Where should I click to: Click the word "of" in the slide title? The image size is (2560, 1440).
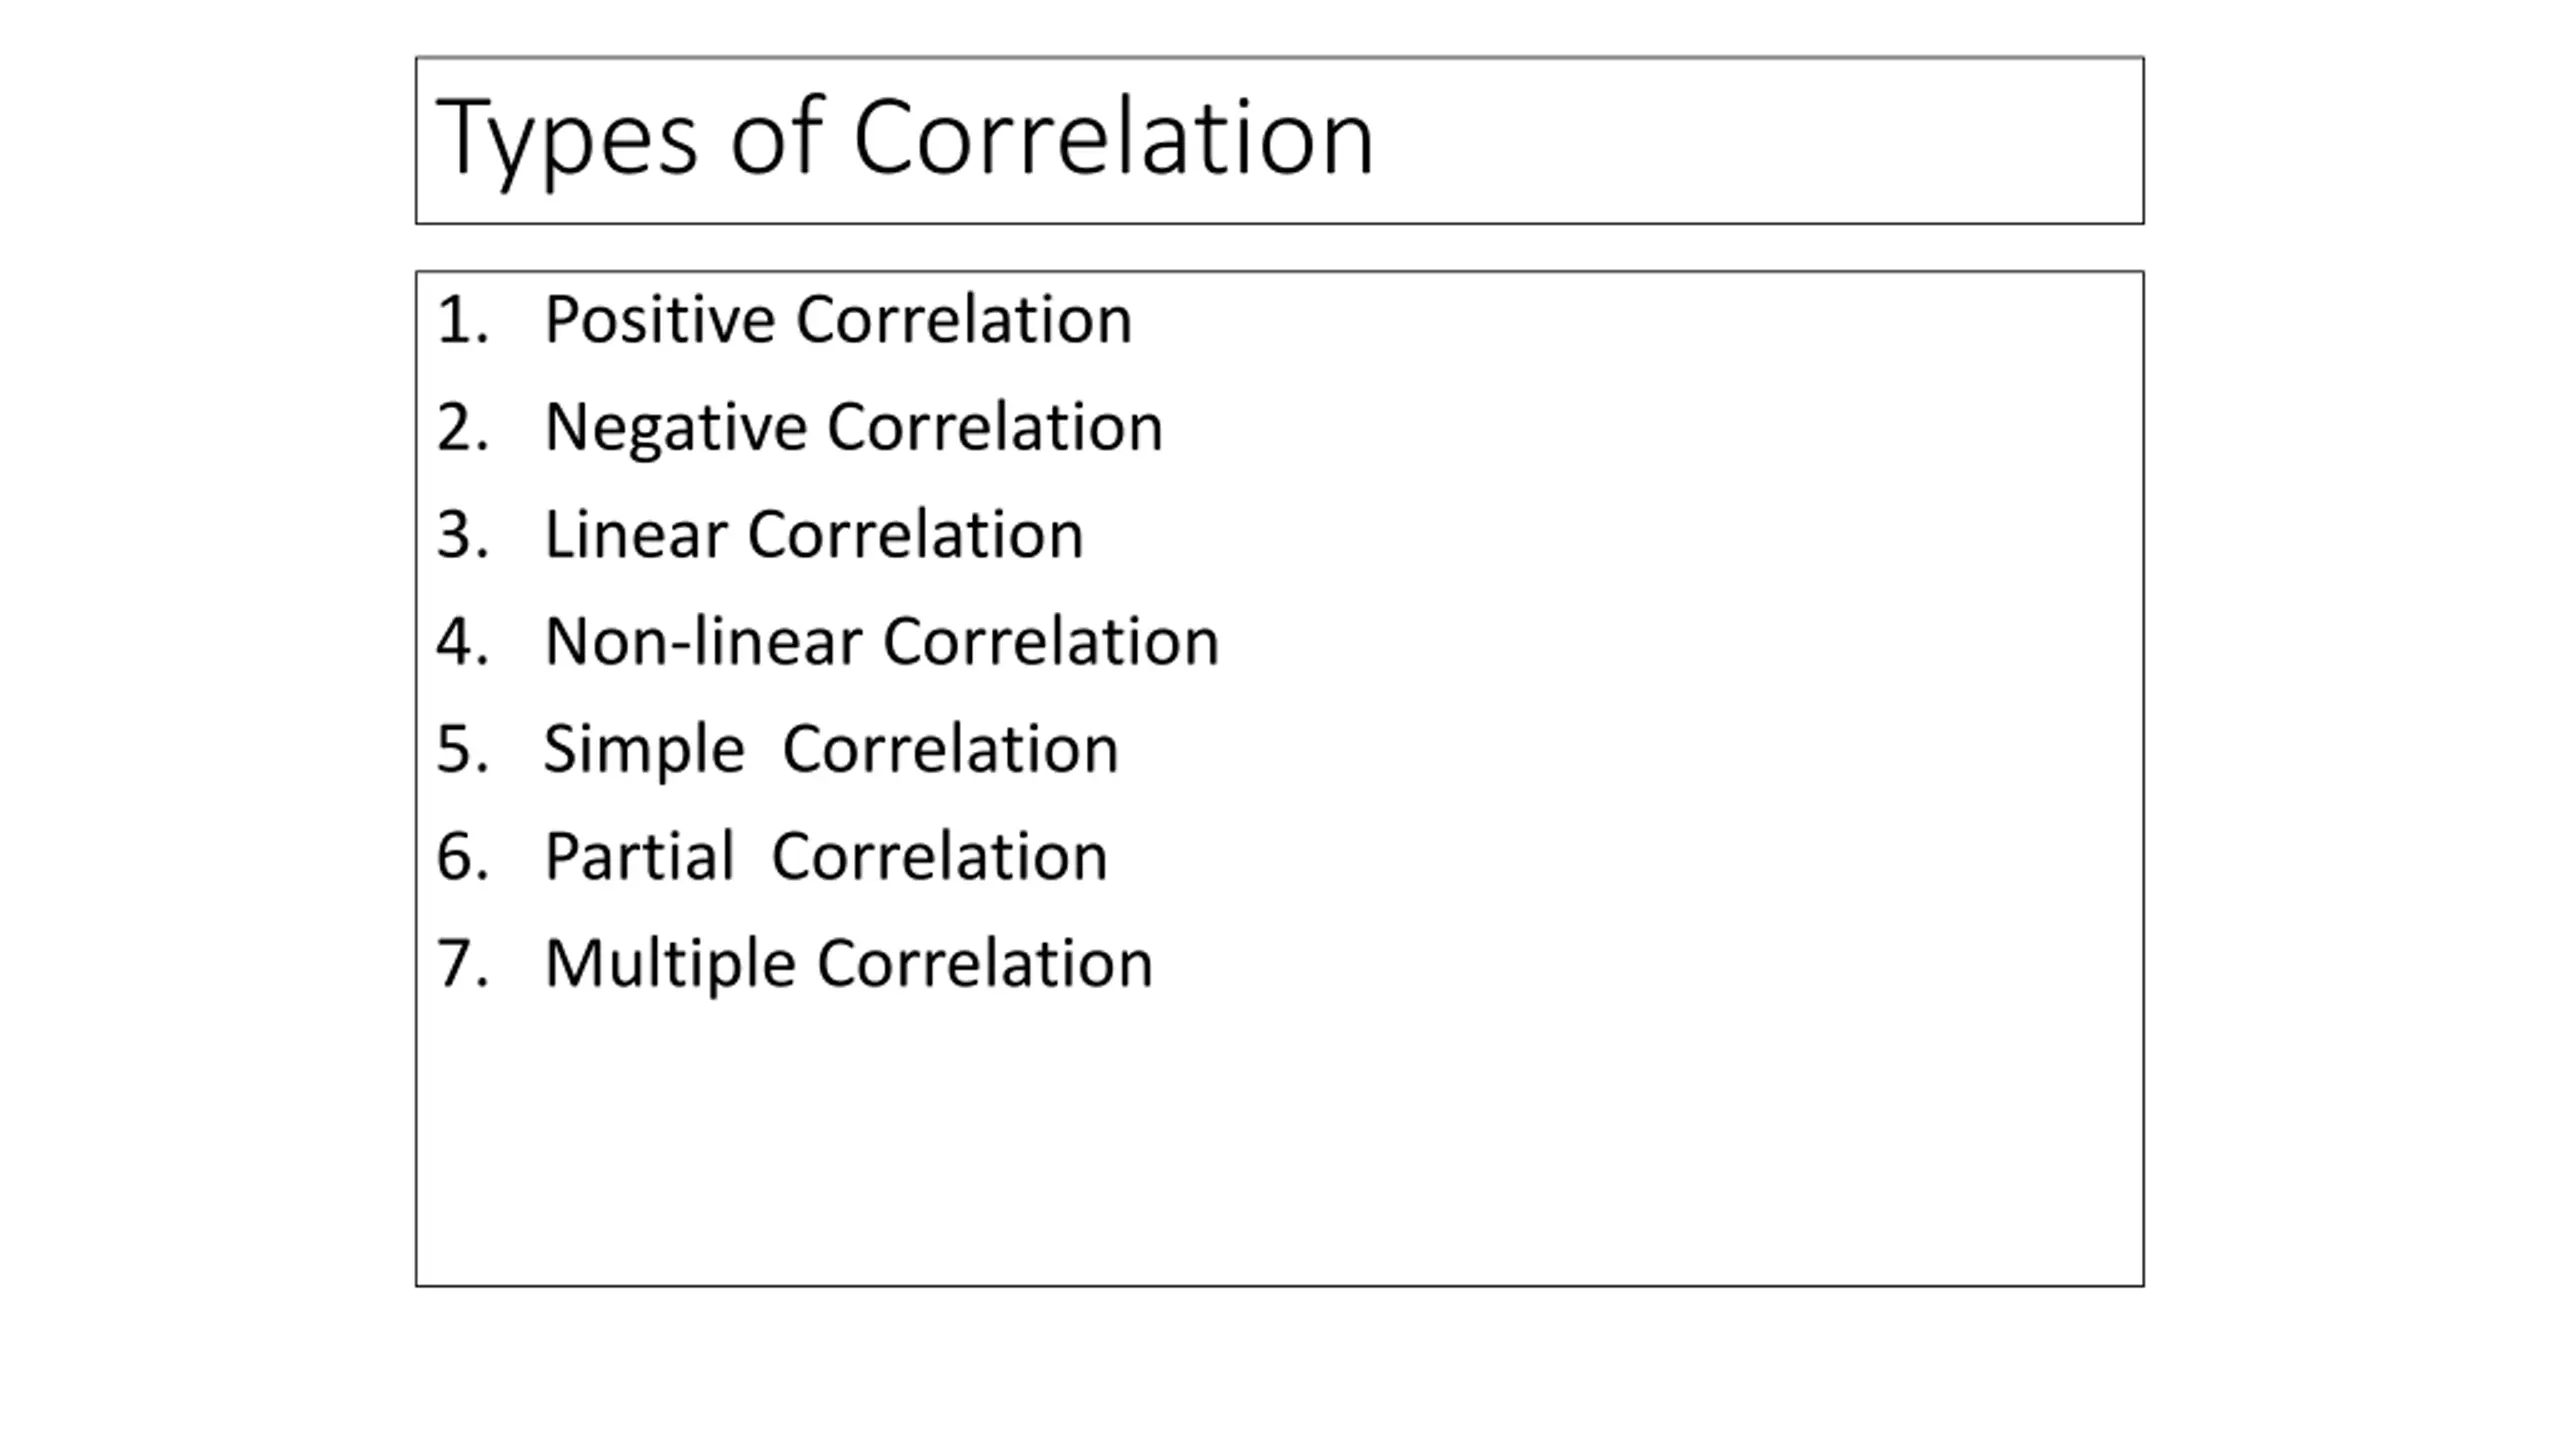[777, 135]
